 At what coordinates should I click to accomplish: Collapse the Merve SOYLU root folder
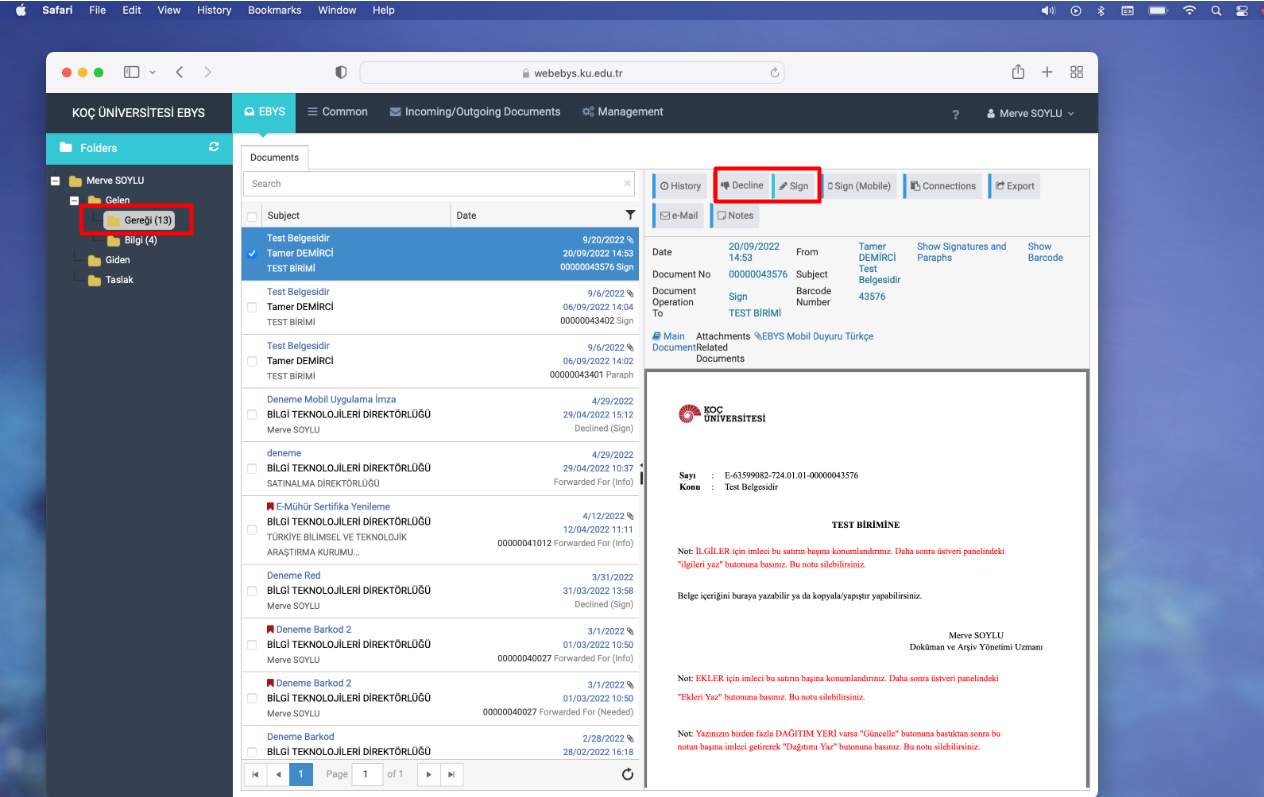(x=55, y=181)
